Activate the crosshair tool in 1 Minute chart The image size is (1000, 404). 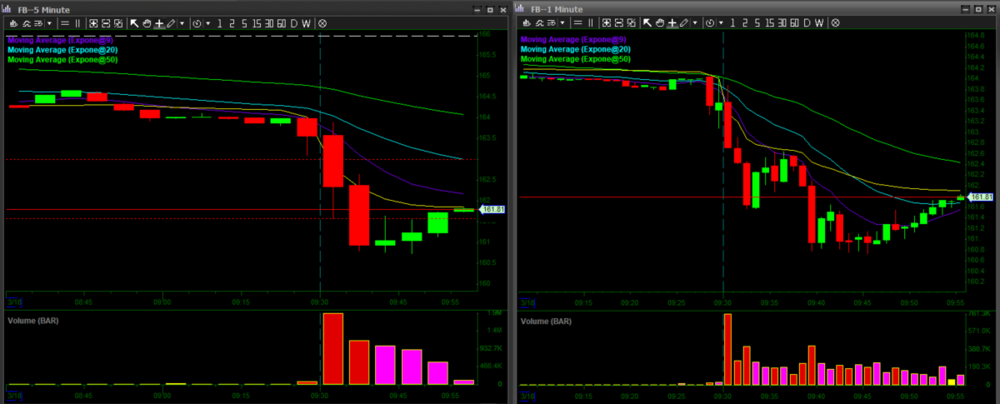point(670,22)
